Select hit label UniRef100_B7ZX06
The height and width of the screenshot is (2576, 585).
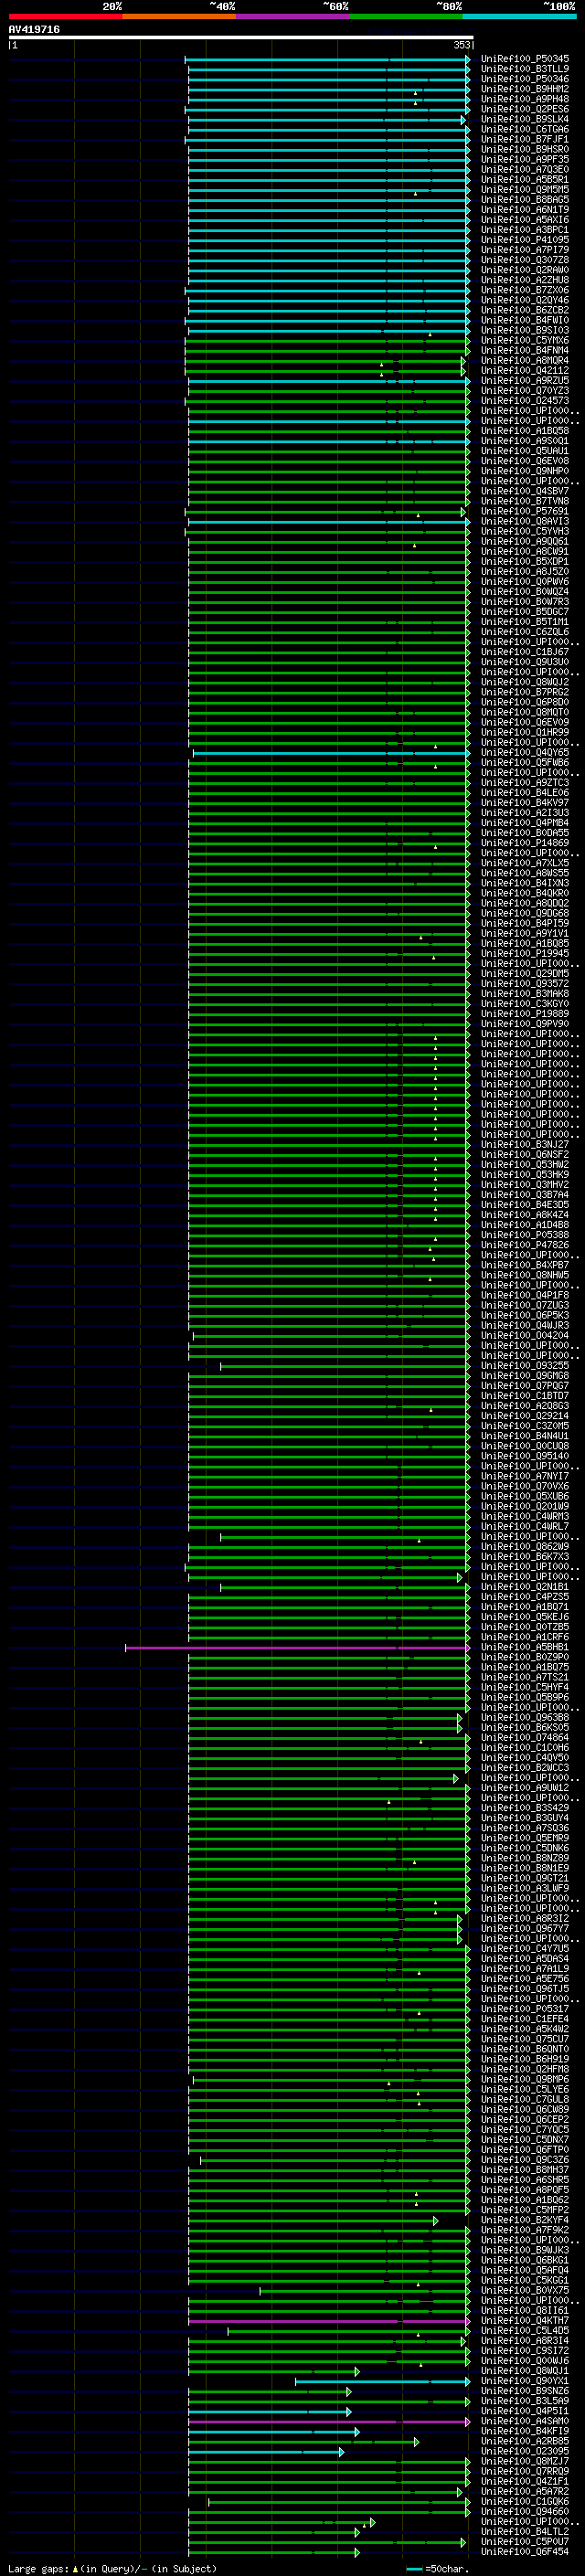coord(525,290)
